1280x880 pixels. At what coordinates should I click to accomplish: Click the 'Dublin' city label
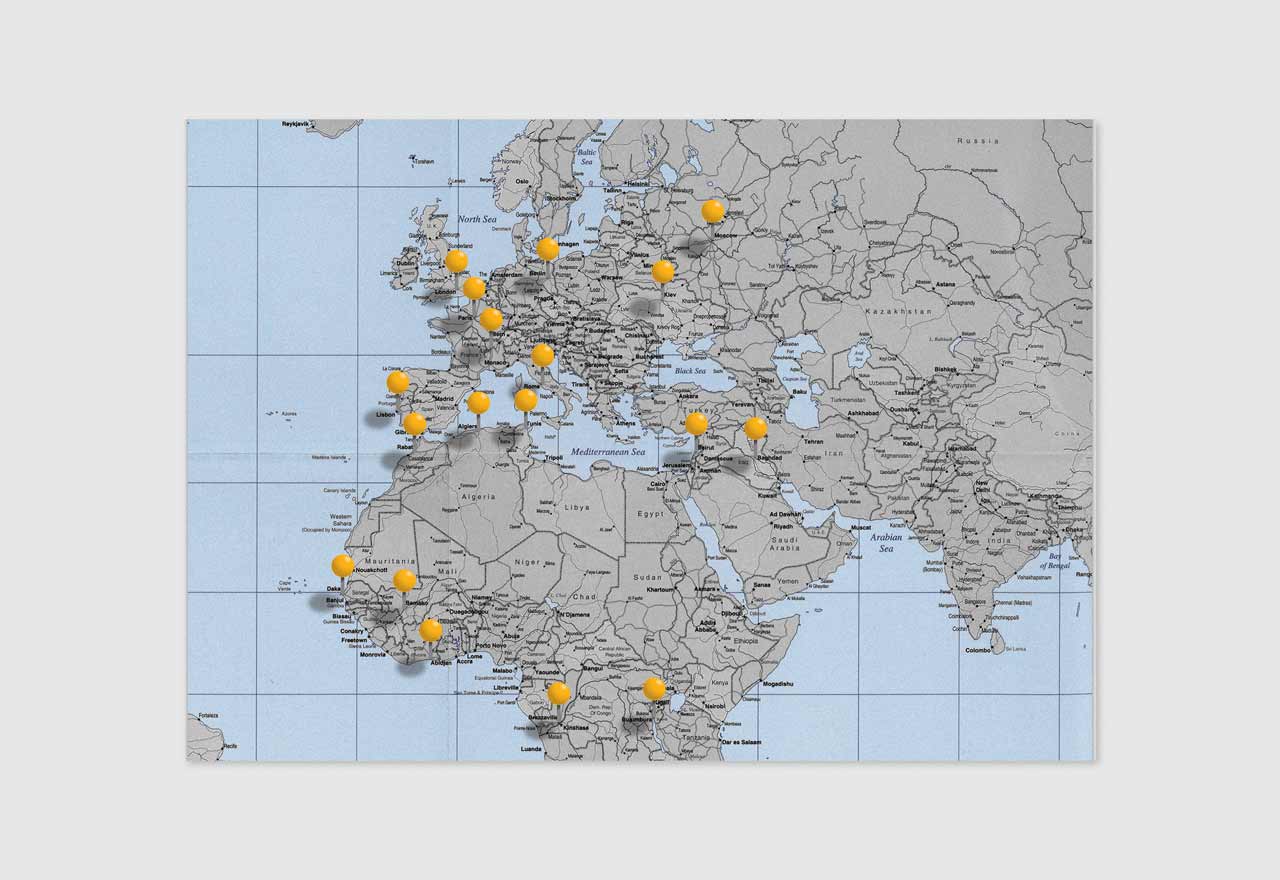406,263
